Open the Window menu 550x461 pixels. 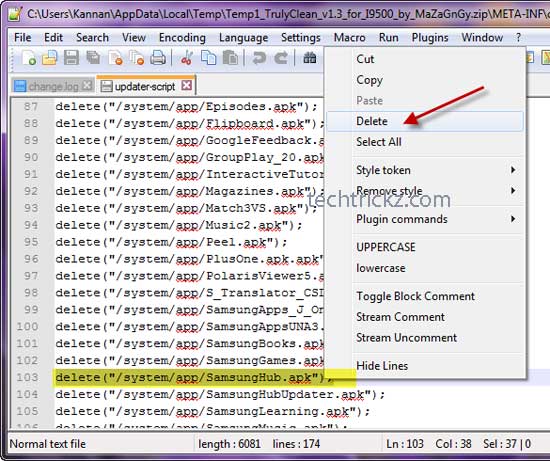click(482, 37)
